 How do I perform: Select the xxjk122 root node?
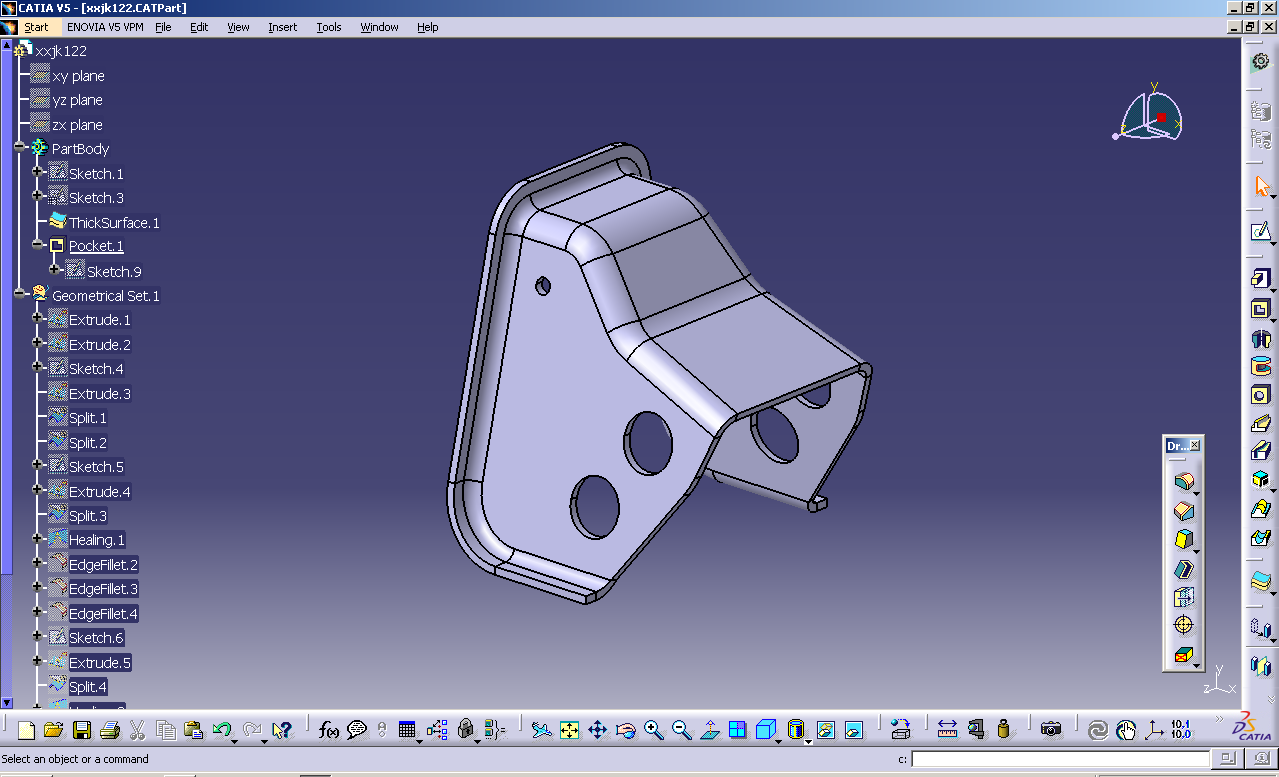[x=61, y=51]
